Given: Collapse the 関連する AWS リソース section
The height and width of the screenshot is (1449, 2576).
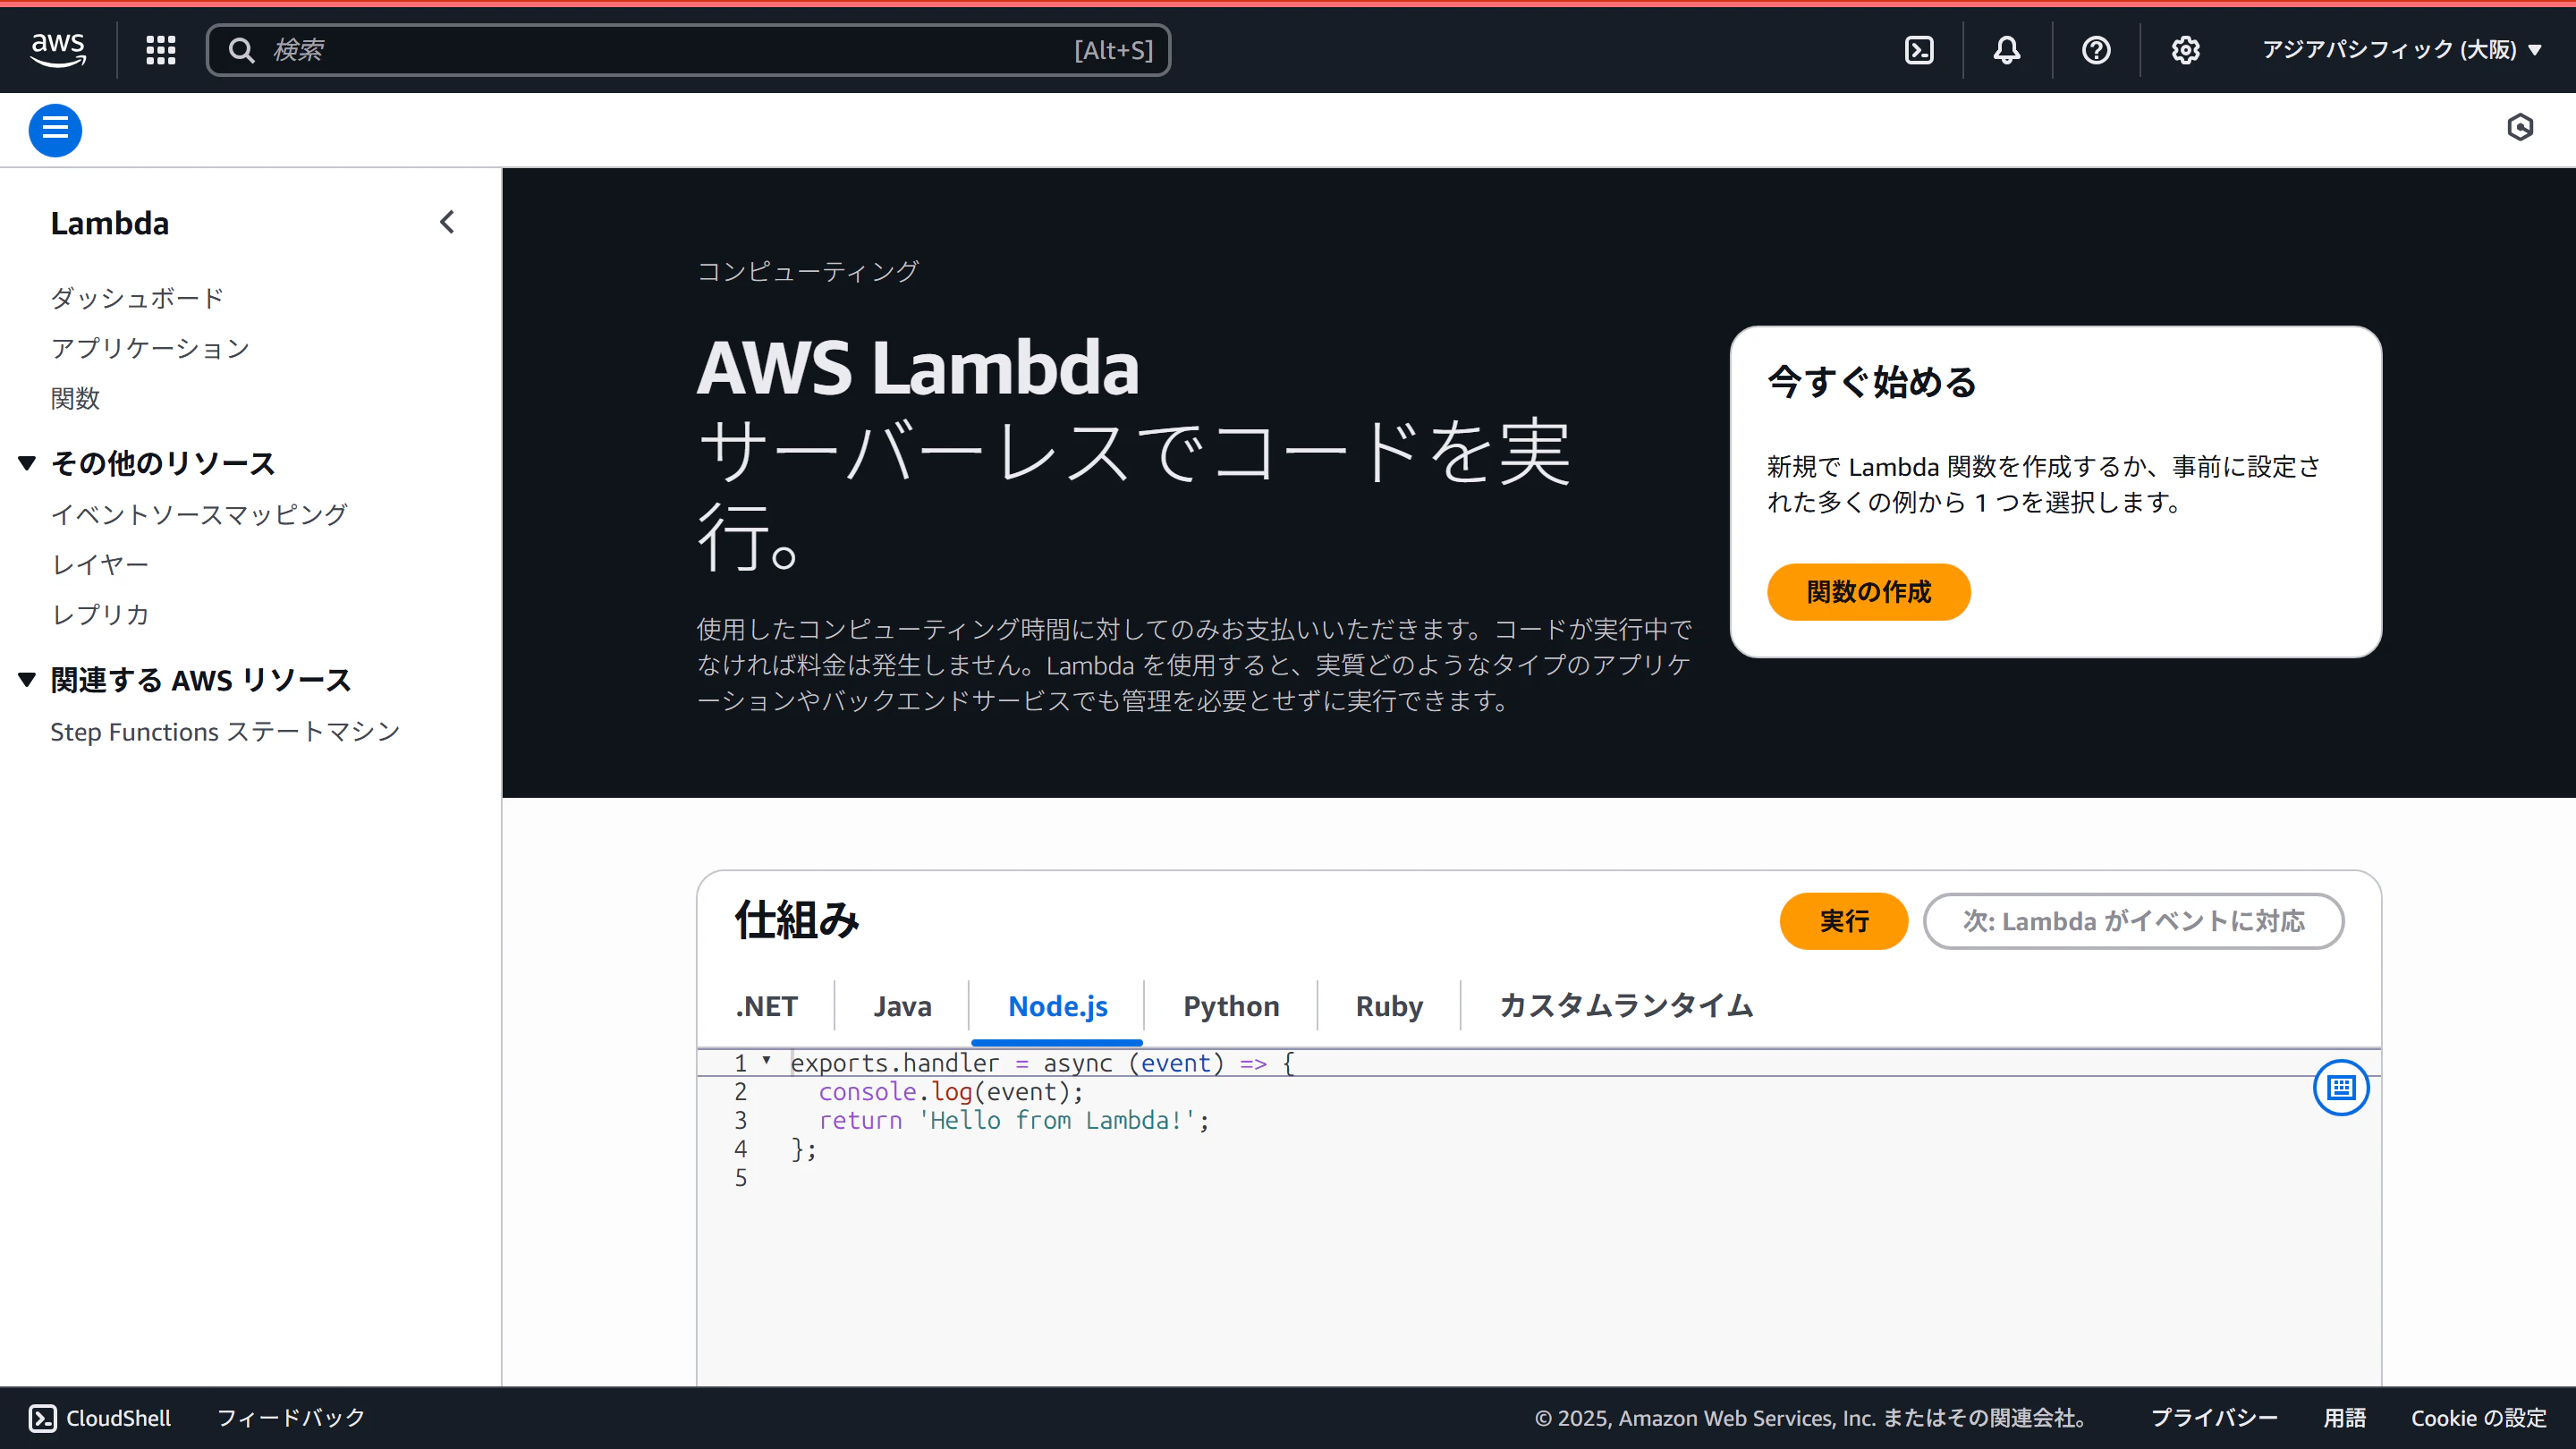Looking at the screenshot, I should point(27,680).
